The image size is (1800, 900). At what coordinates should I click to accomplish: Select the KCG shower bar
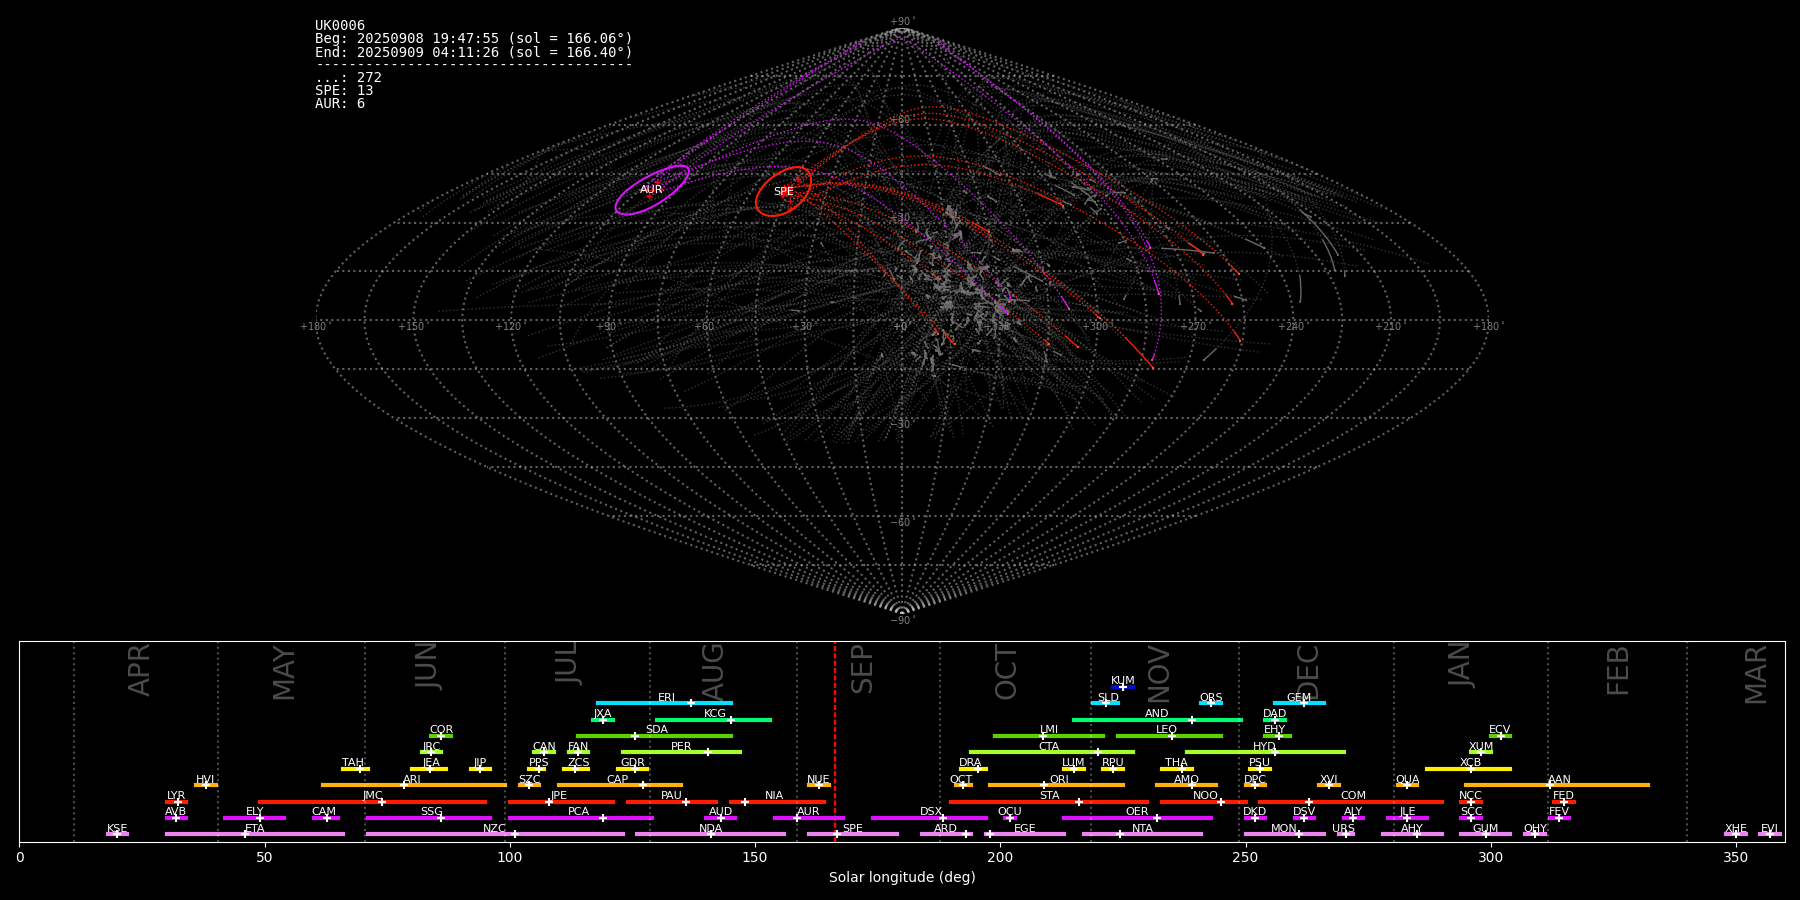pos(713,720)
